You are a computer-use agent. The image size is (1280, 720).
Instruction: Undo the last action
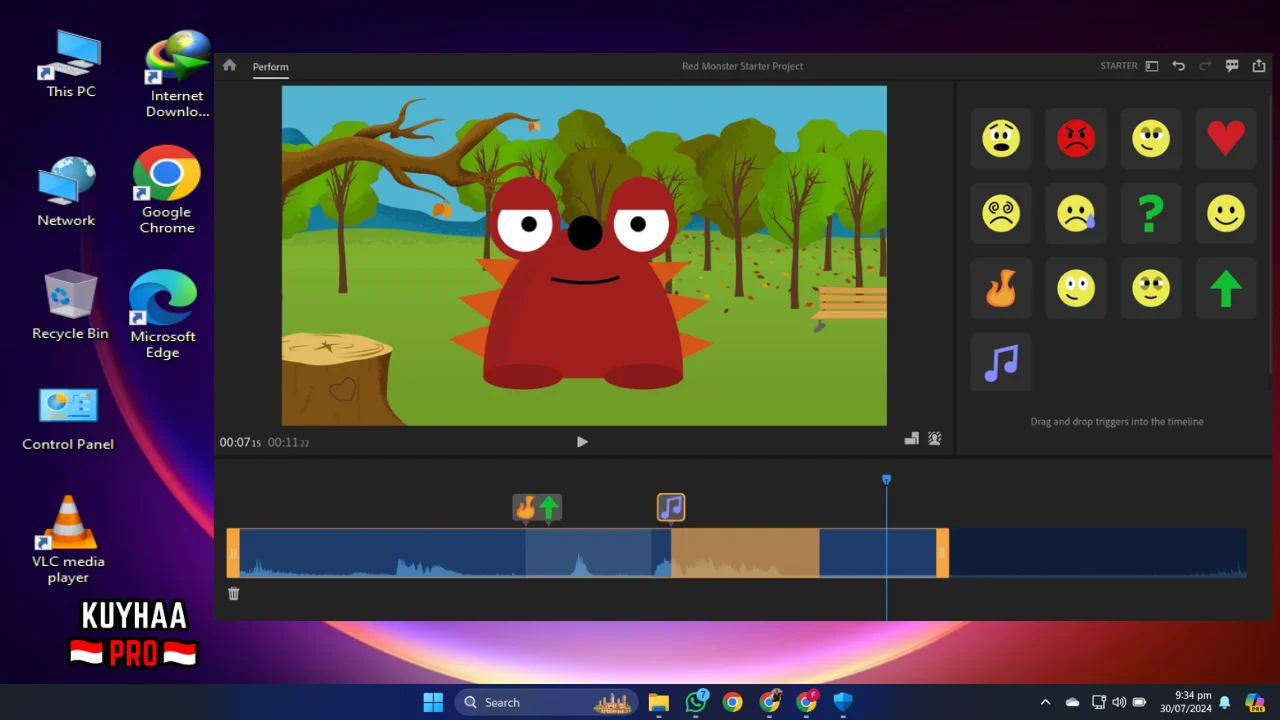tap(1179, 66)
